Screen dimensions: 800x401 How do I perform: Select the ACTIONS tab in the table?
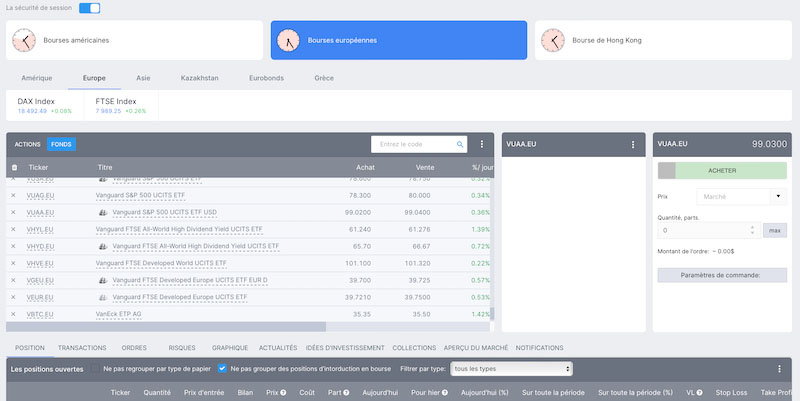(28, 144)
